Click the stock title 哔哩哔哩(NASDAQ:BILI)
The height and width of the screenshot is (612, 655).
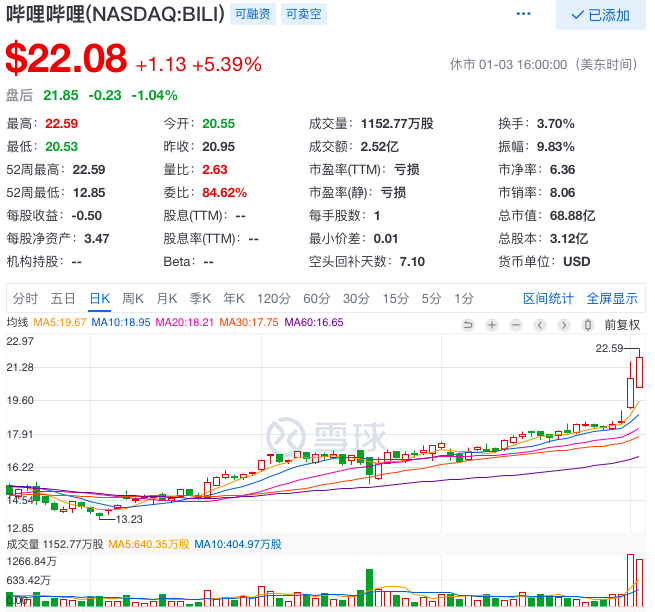point(115,15)
